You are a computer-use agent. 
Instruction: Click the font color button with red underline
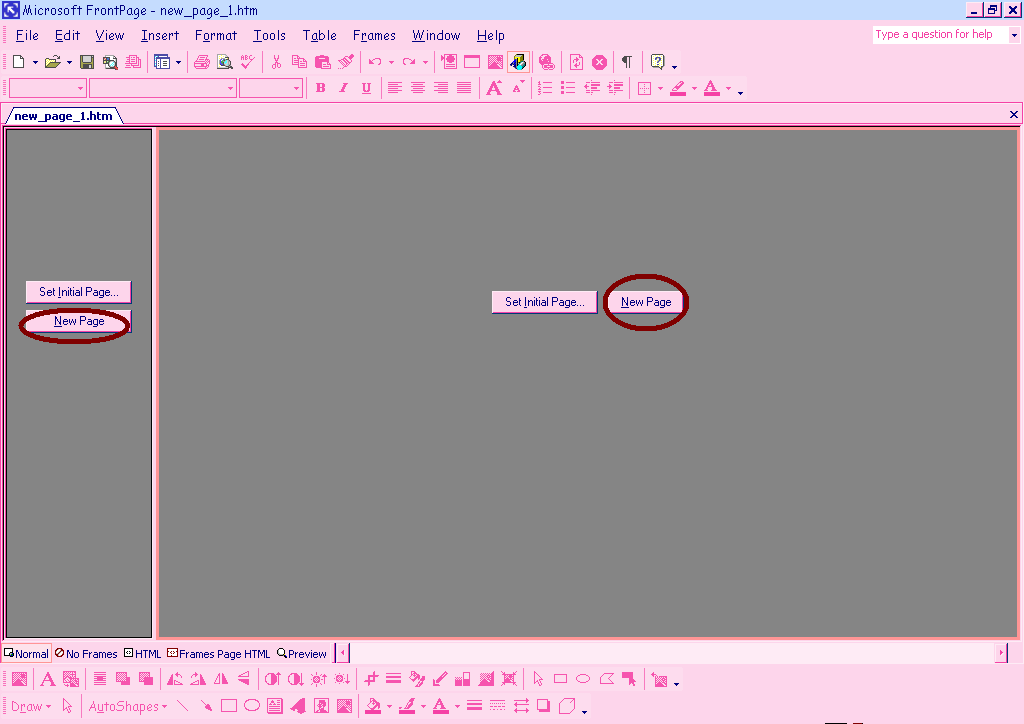[712, 88]
